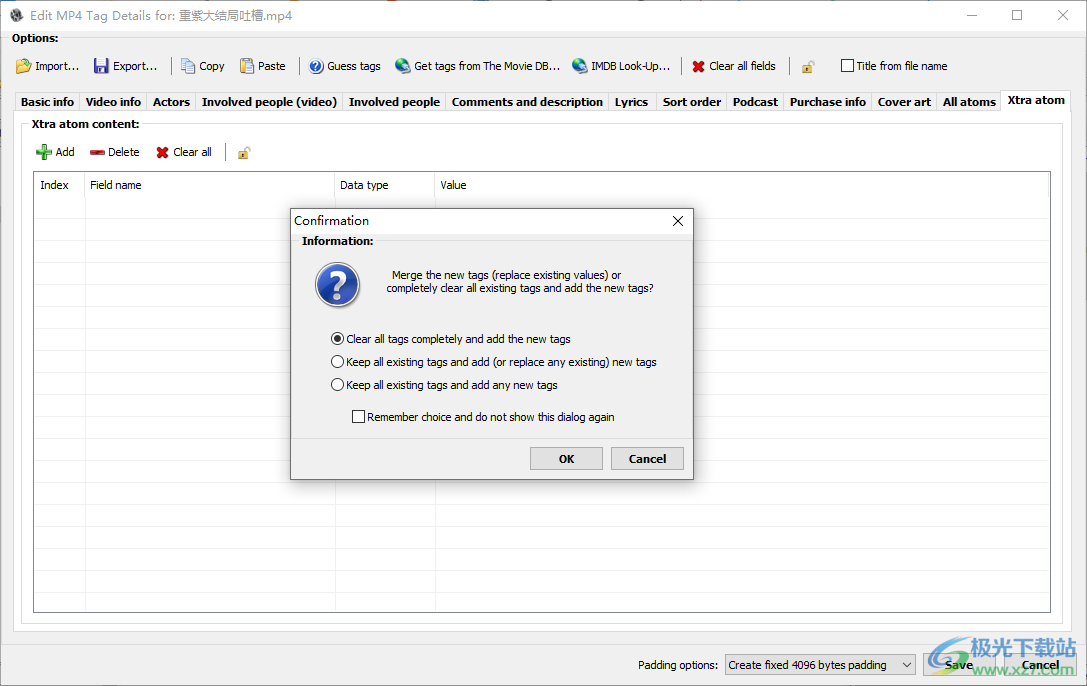Click the app icon in title bar
Image resolution: width=1087 pixels, height=686 pixels.
(x=17, y=15)
